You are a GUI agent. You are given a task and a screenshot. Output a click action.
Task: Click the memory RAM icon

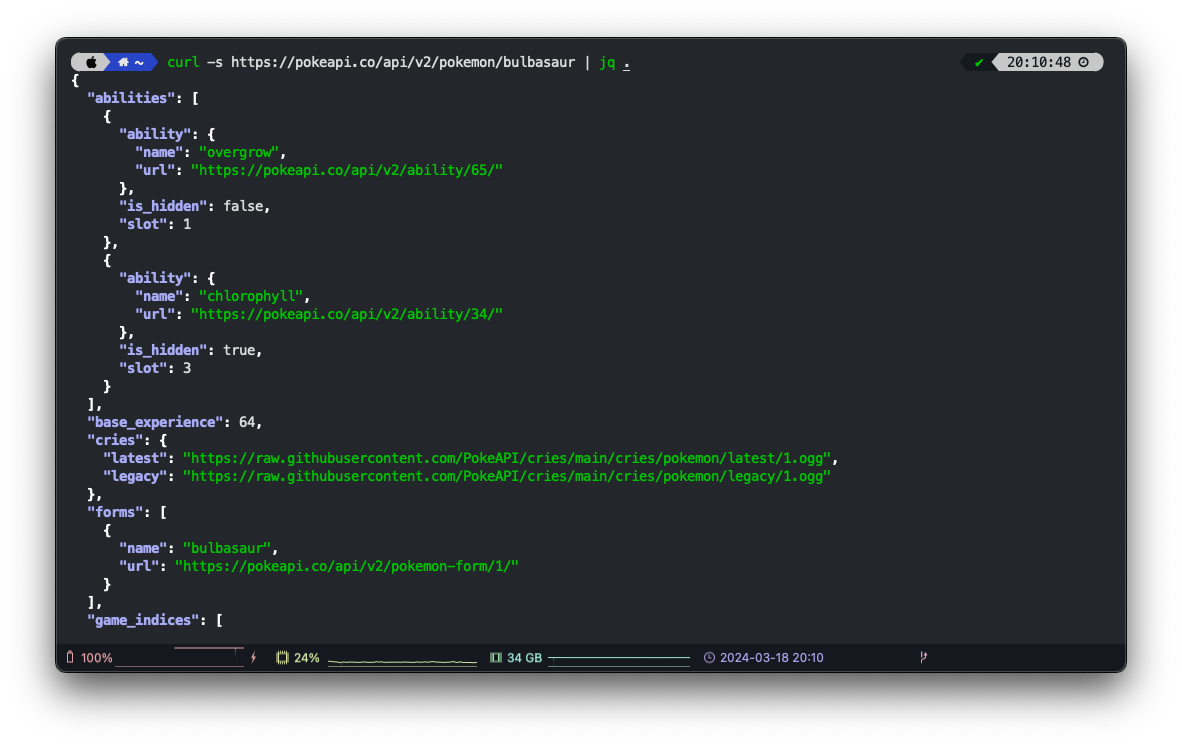[x=495, y=658]
